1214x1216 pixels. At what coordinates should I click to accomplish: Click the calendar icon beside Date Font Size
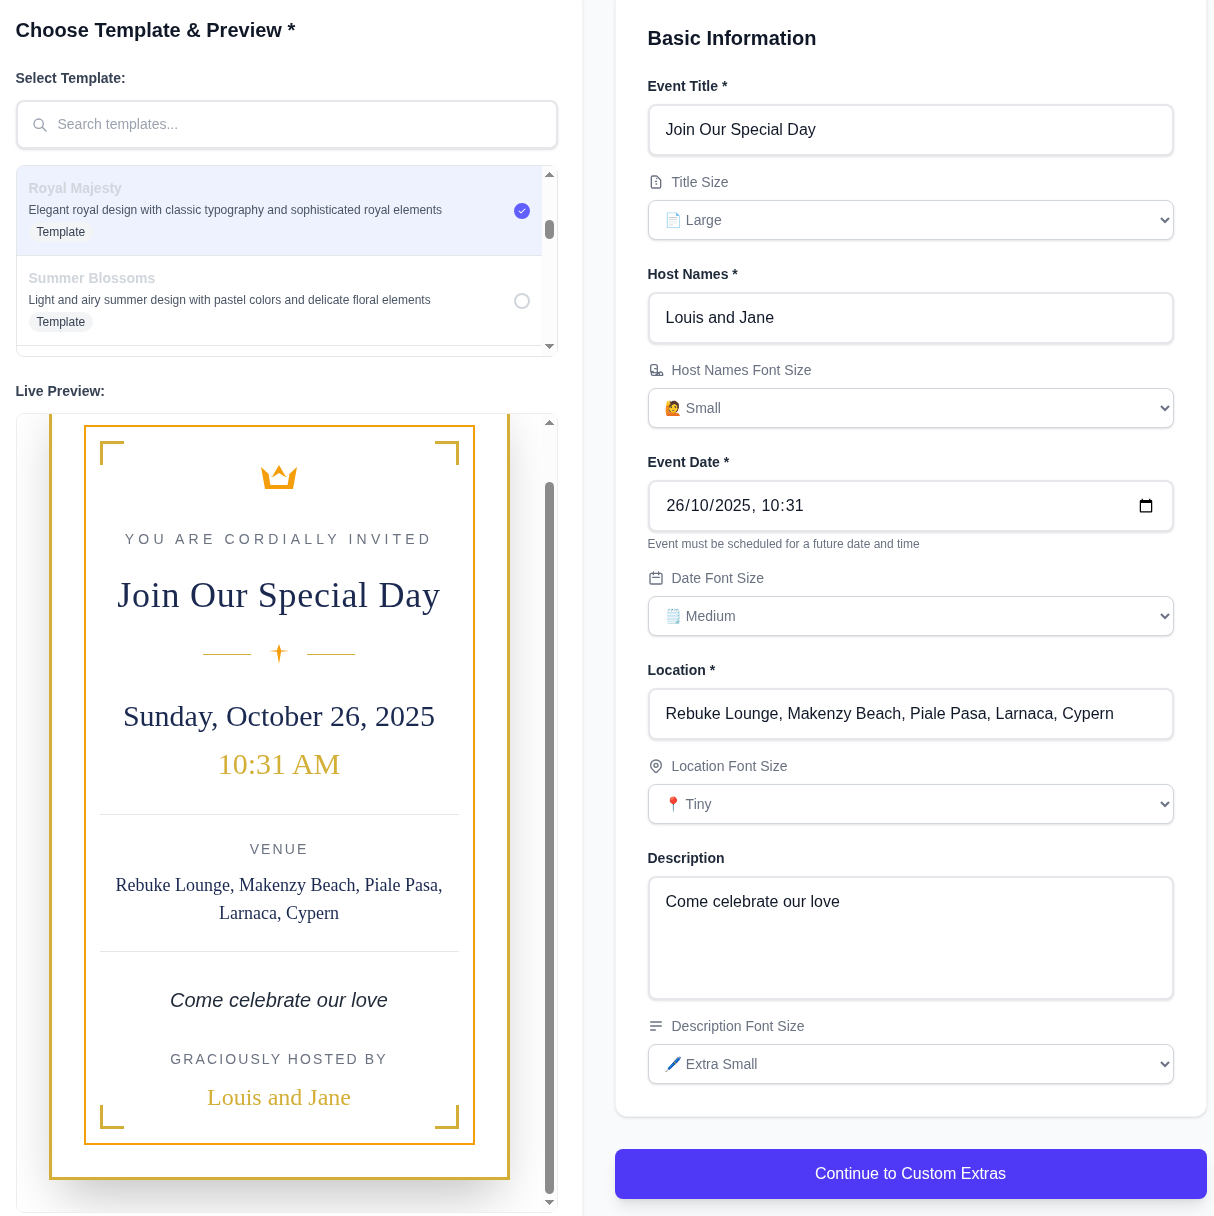tap(656, 578)
